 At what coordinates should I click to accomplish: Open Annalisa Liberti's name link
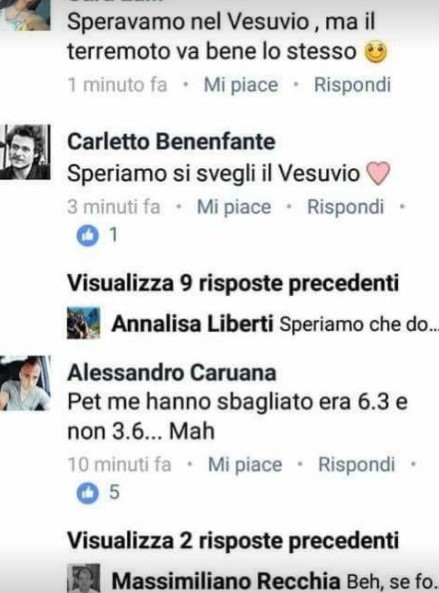point(192,324)
